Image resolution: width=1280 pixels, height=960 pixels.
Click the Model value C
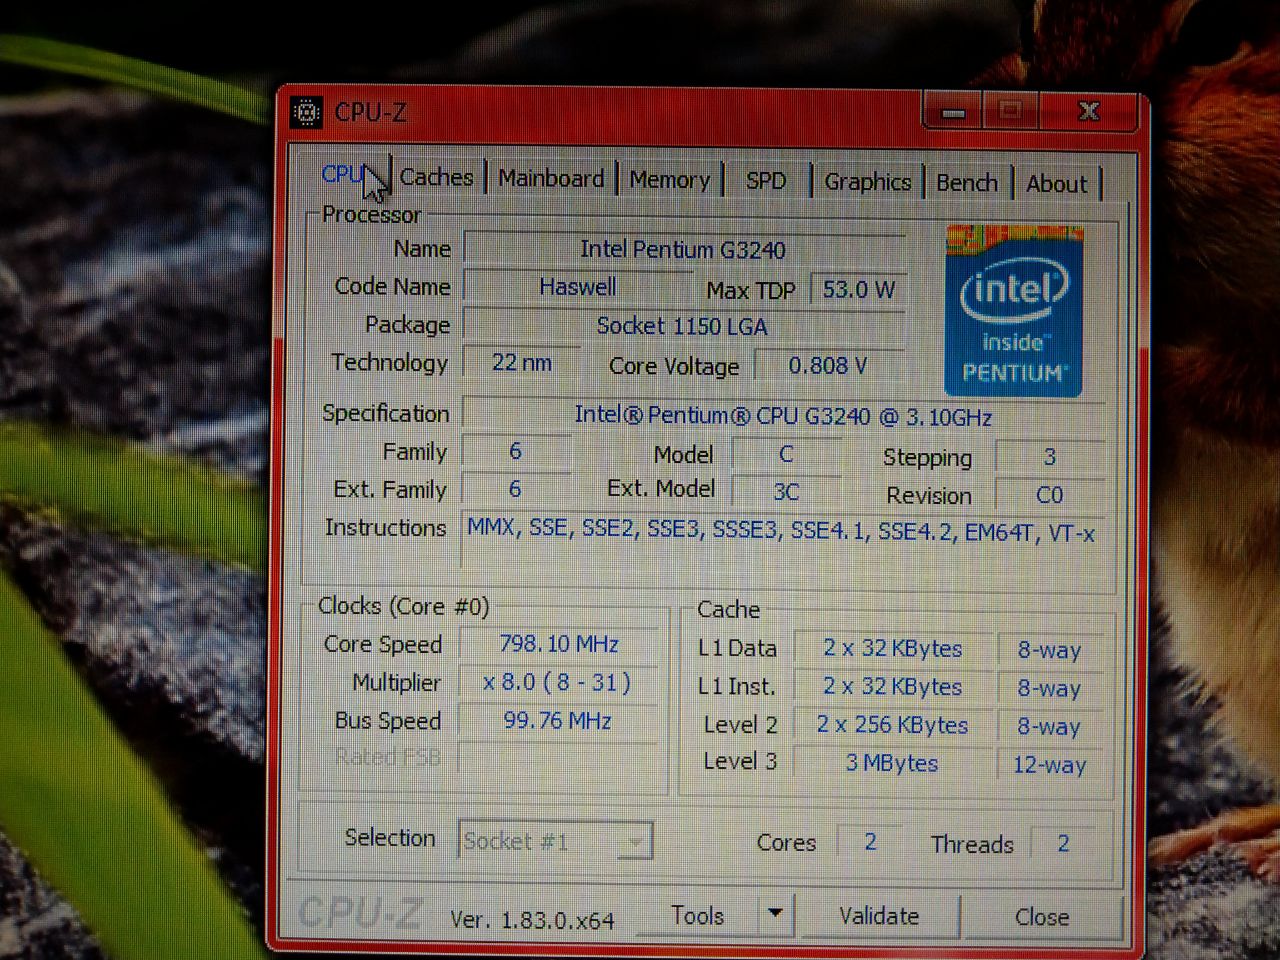click(786, 454)
